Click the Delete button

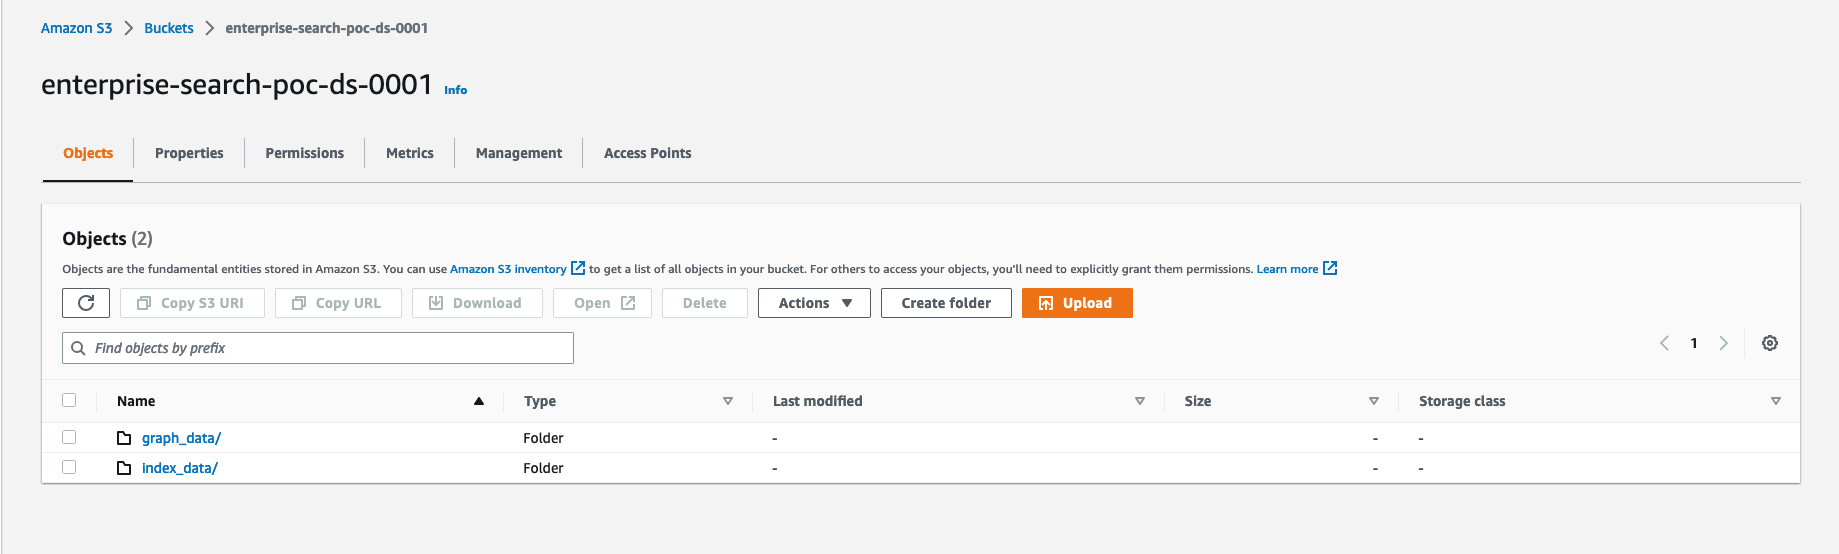705,303
